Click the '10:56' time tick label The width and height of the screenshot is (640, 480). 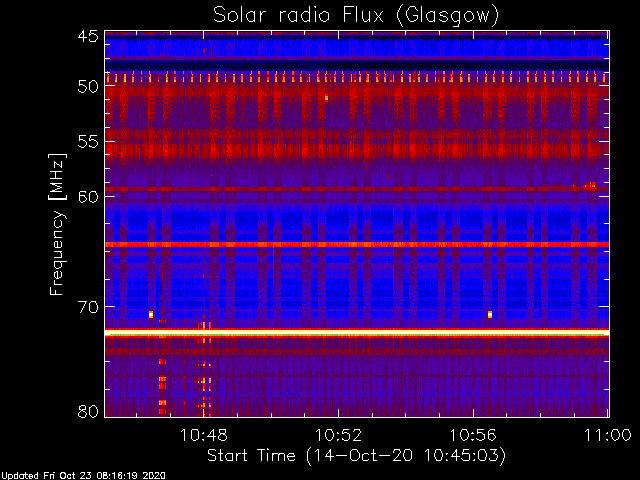click(473, 436)
